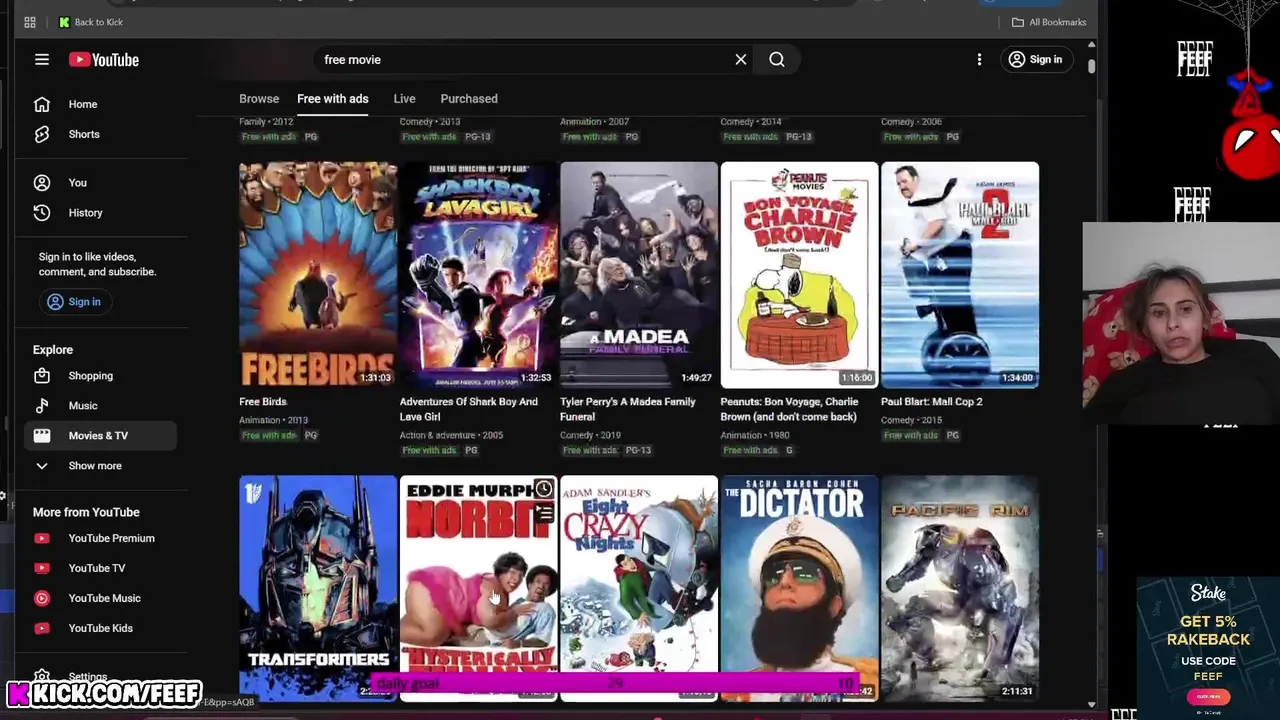Click the Shopping icon under Explore
The width and height of the screenshot is (1280, 720).
pyautogui.click(x=42, y=376)
